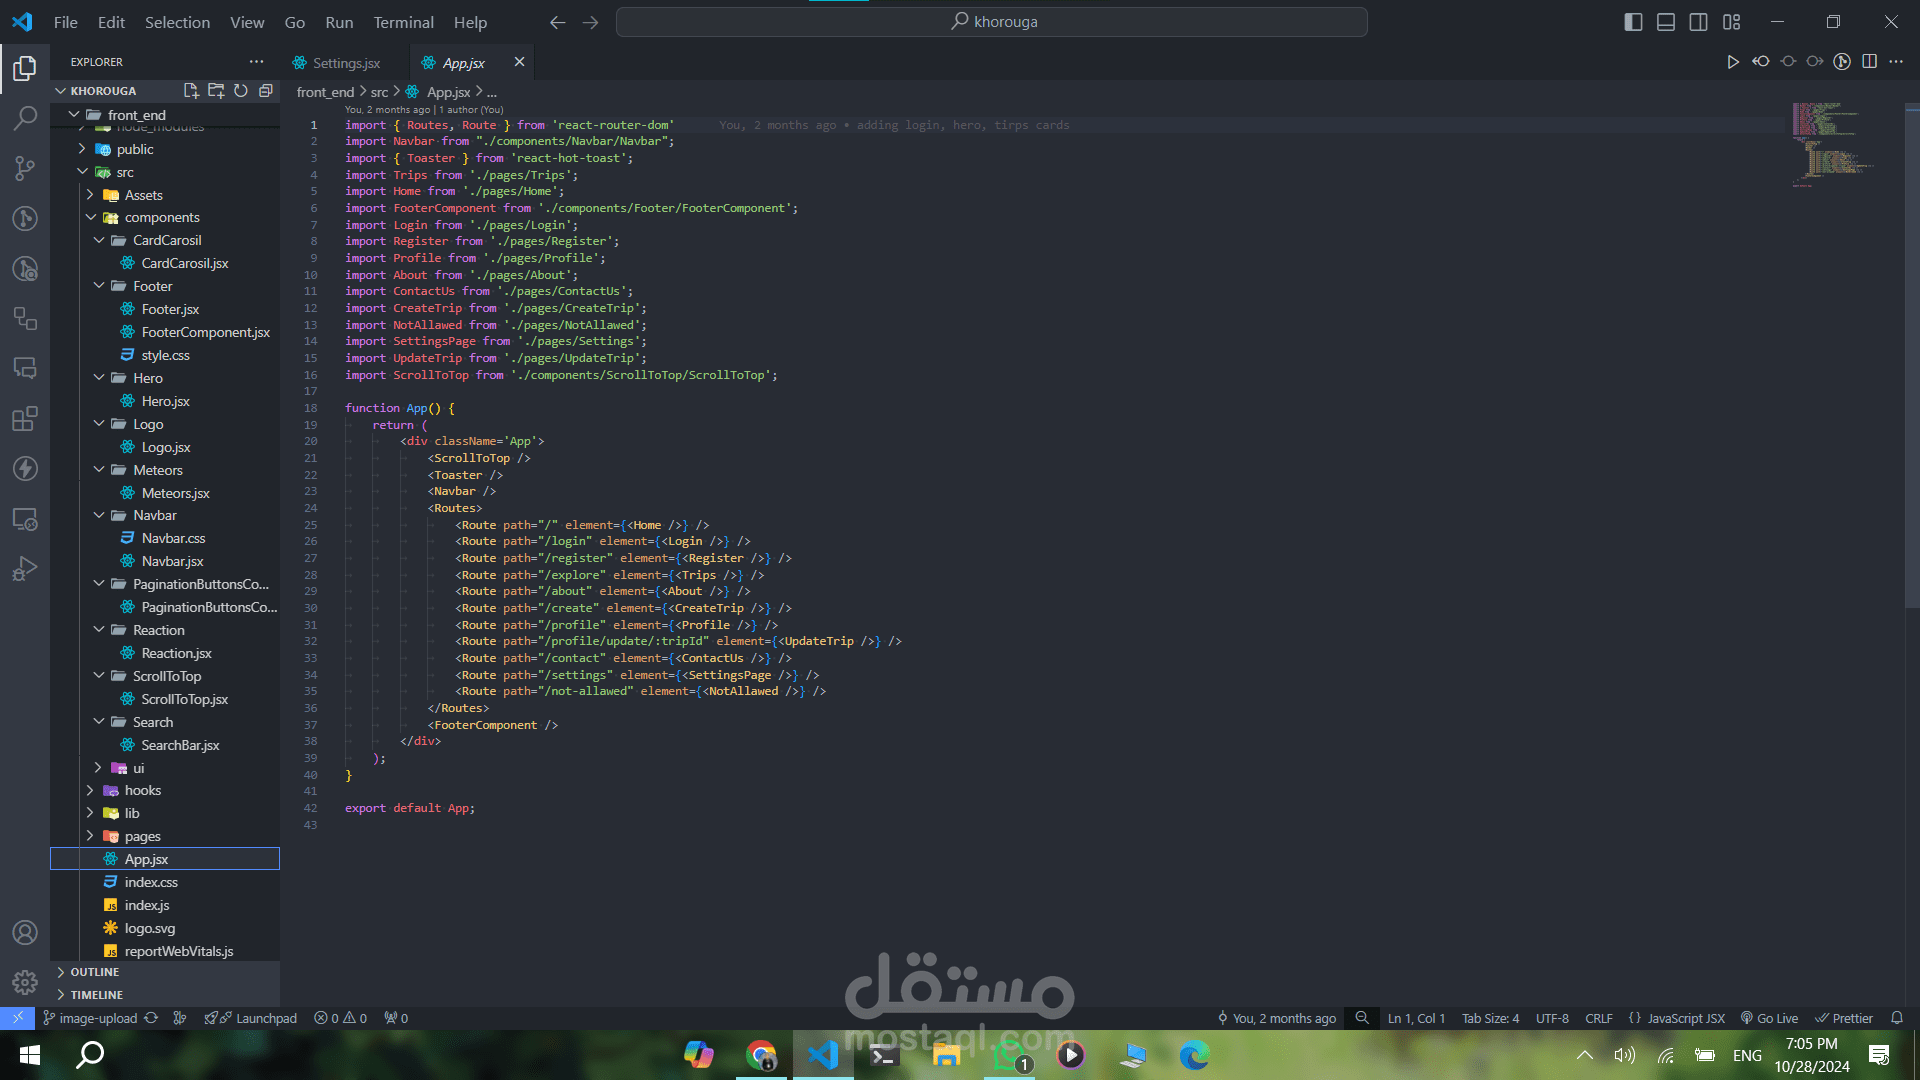Expand the OUTLINE section
The height and width of the screenshot is (1080, 1920).
click(94, 972)
